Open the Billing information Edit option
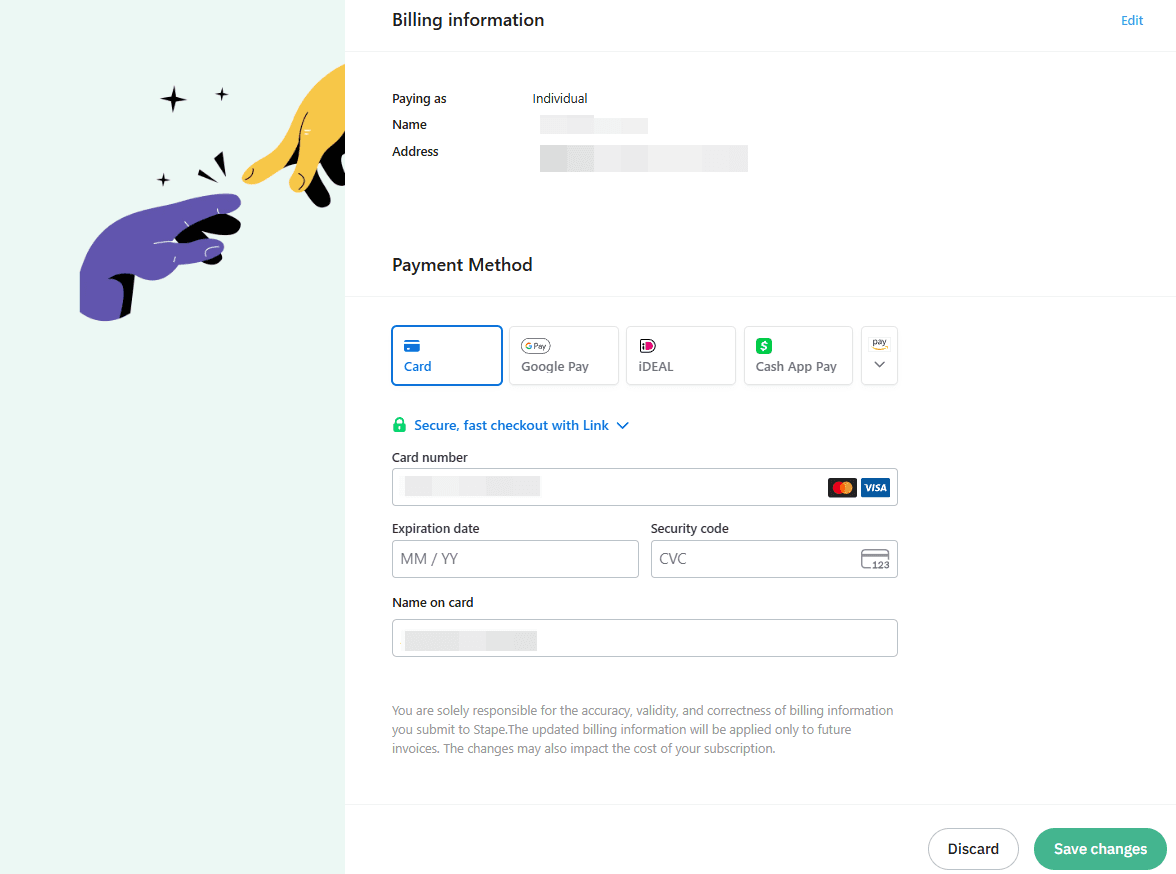Screen dimensions: 1176x874 [1131, 20]
